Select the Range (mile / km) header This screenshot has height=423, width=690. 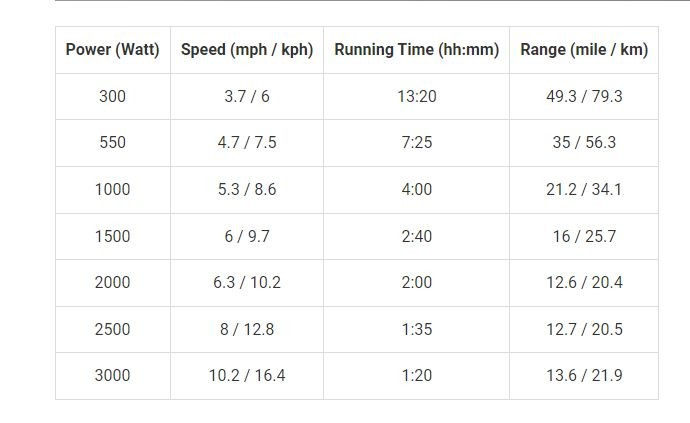point(584,50)
